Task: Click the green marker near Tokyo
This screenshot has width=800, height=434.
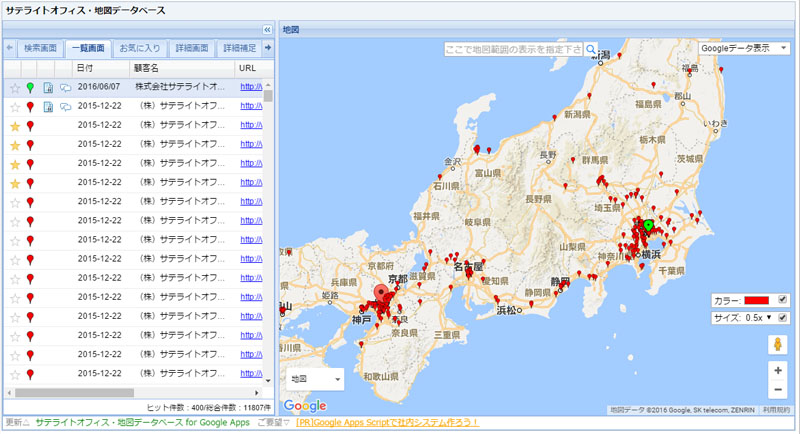Action: (648, 225)
